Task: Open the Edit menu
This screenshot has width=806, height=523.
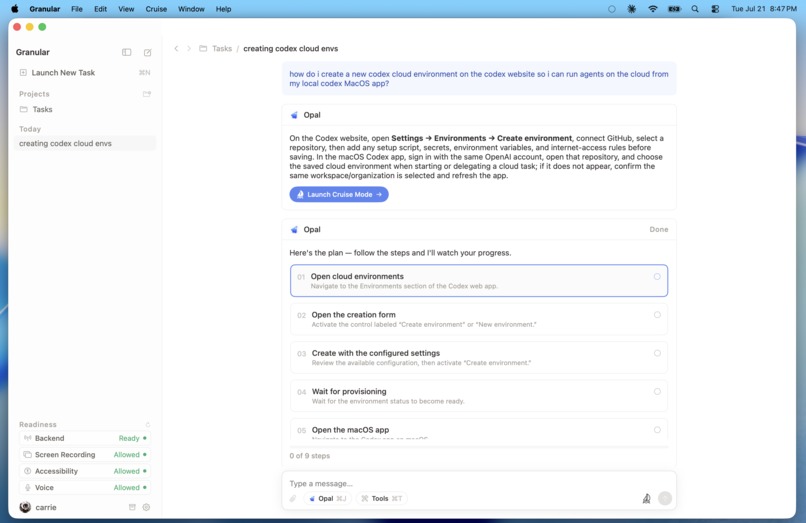Action: pos(100,9)
